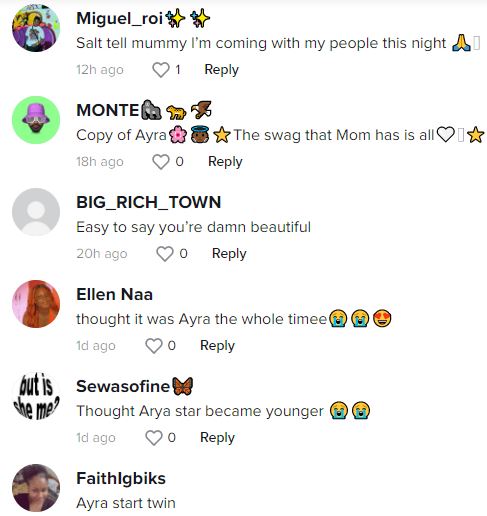Open FaithIgbiks's profile photo

point(36,488)
